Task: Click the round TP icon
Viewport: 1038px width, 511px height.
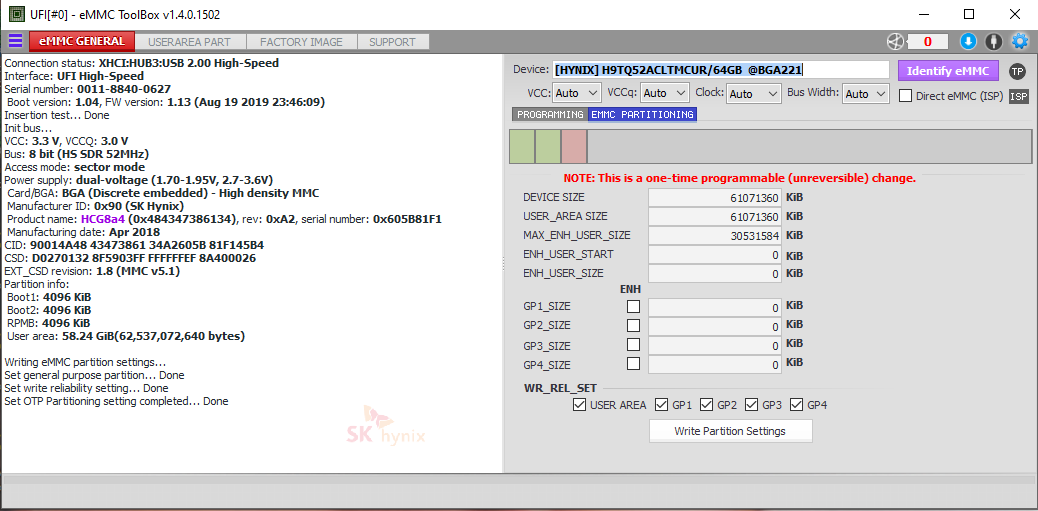Action: pyautogui.click(x=1017, y=71)
